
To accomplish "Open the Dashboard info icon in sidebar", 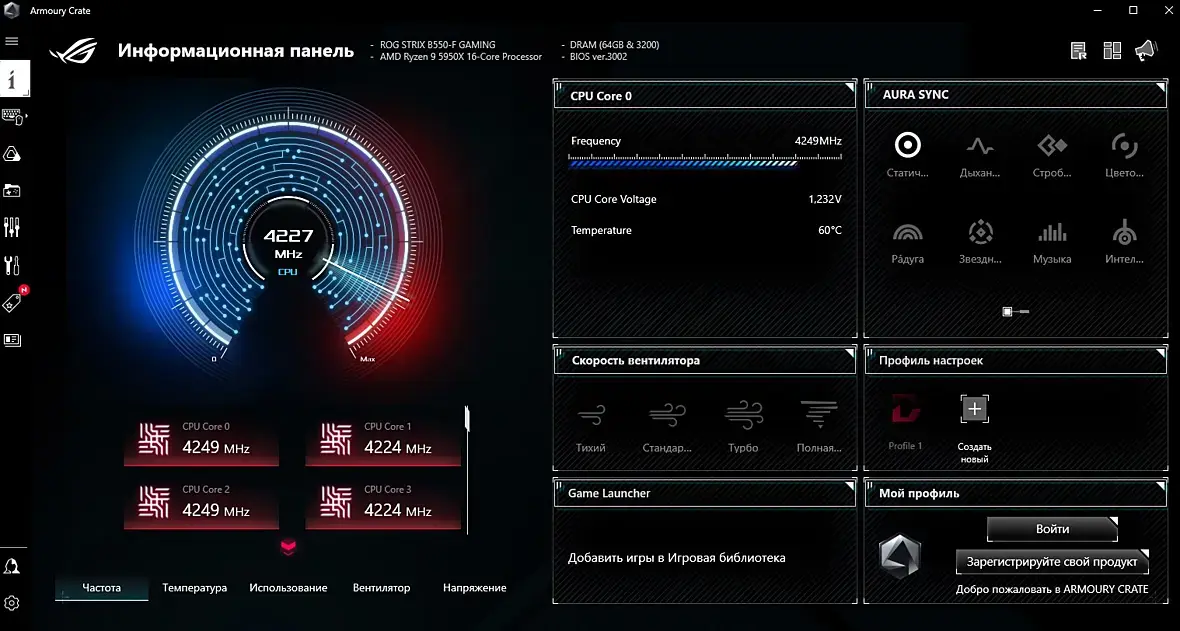I will click(x=14, y=79).
